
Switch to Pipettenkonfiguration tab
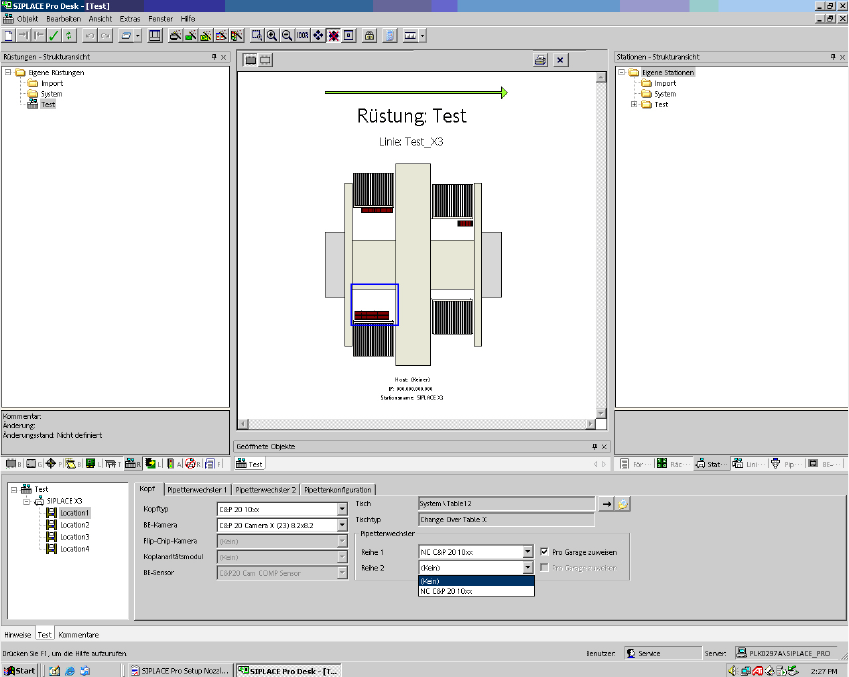click(x=338, y=490)
